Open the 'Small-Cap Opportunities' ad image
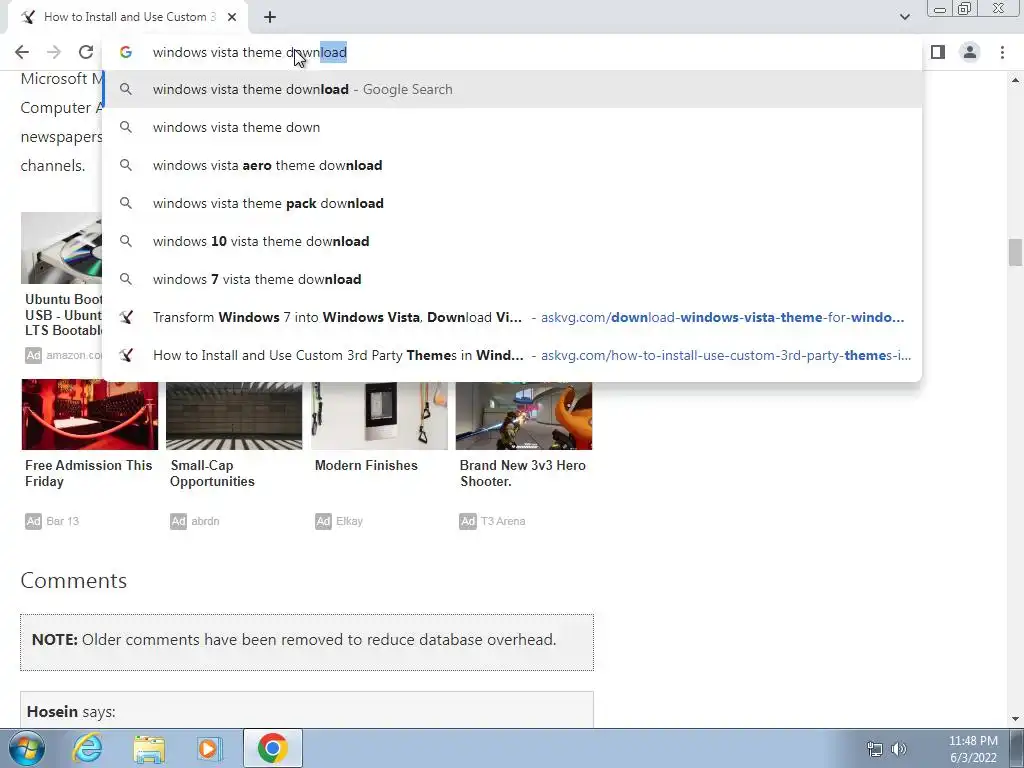The height and width of the screenshot is (768, 1024). [234, 415]
